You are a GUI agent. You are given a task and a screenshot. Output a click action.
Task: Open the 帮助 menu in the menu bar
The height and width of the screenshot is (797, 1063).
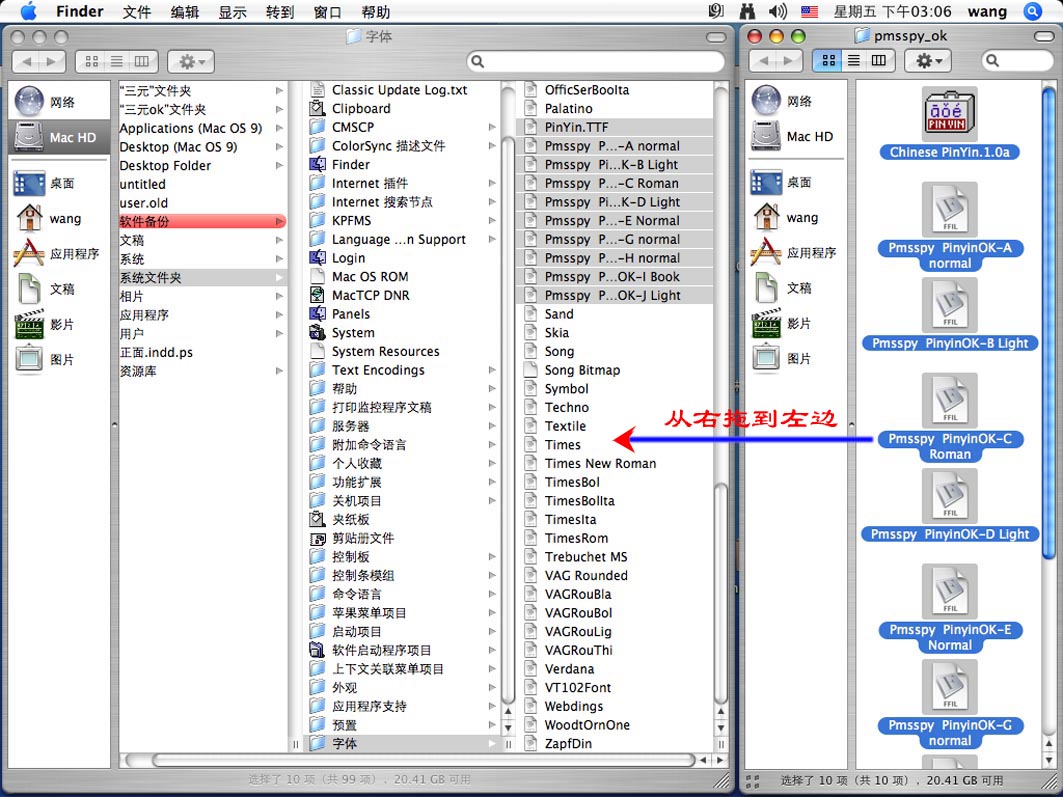pos(375,12)
